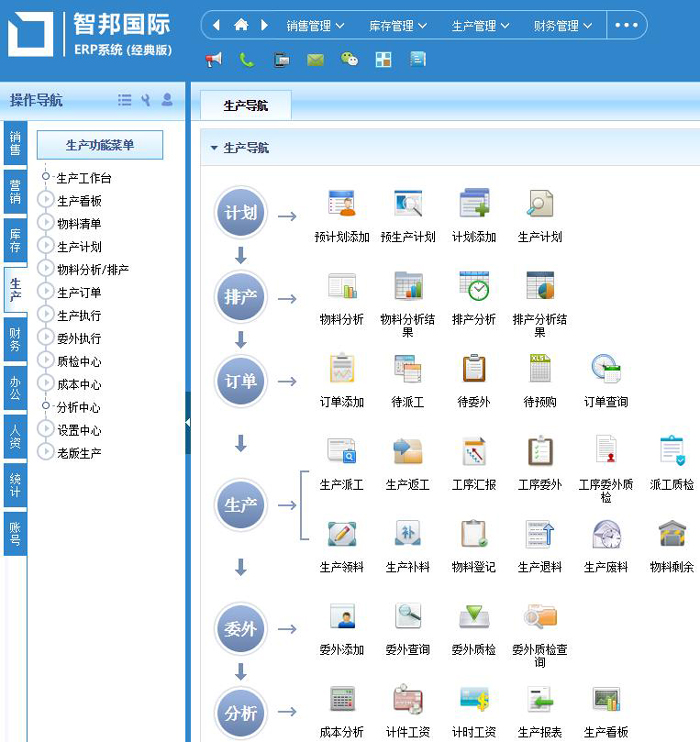Click the 生产领料 icon
This screenshot has width=700, height=742.
(x=342, y=535)
